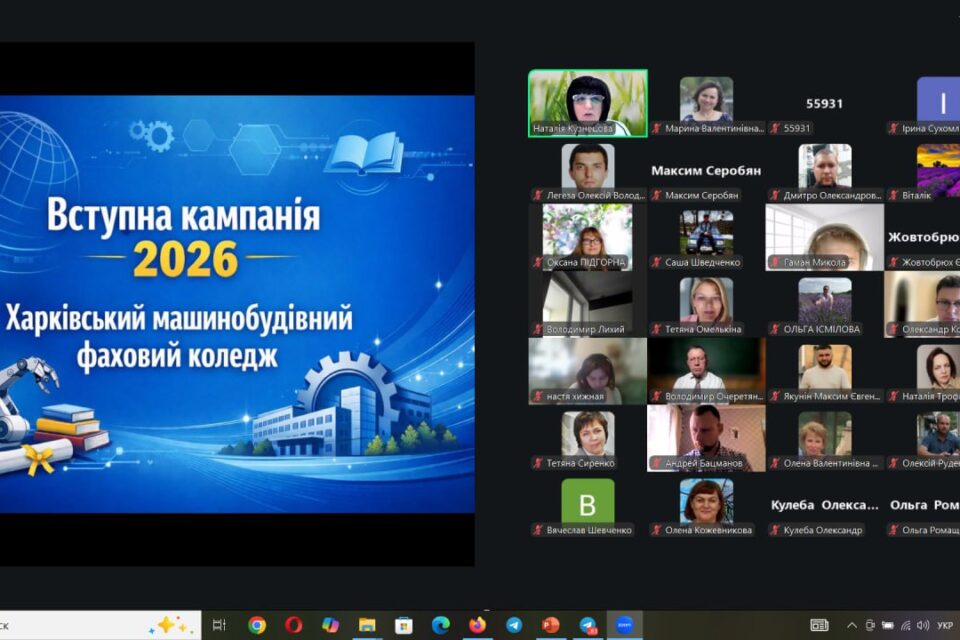Select Тетяна Омелькіна's participant tile
Viewport: 960px width, 640px height.
tap(707, 304)
